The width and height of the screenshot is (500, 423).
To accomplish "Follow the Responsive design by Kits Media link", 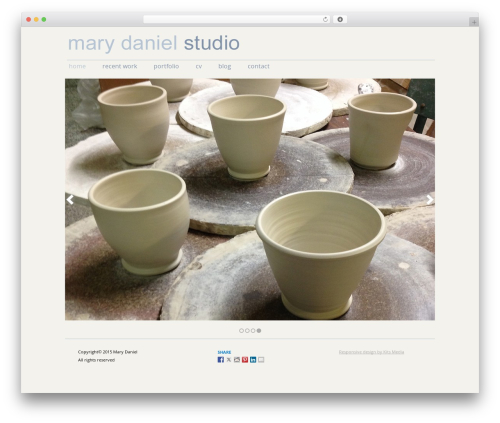I will pos(371,352).
